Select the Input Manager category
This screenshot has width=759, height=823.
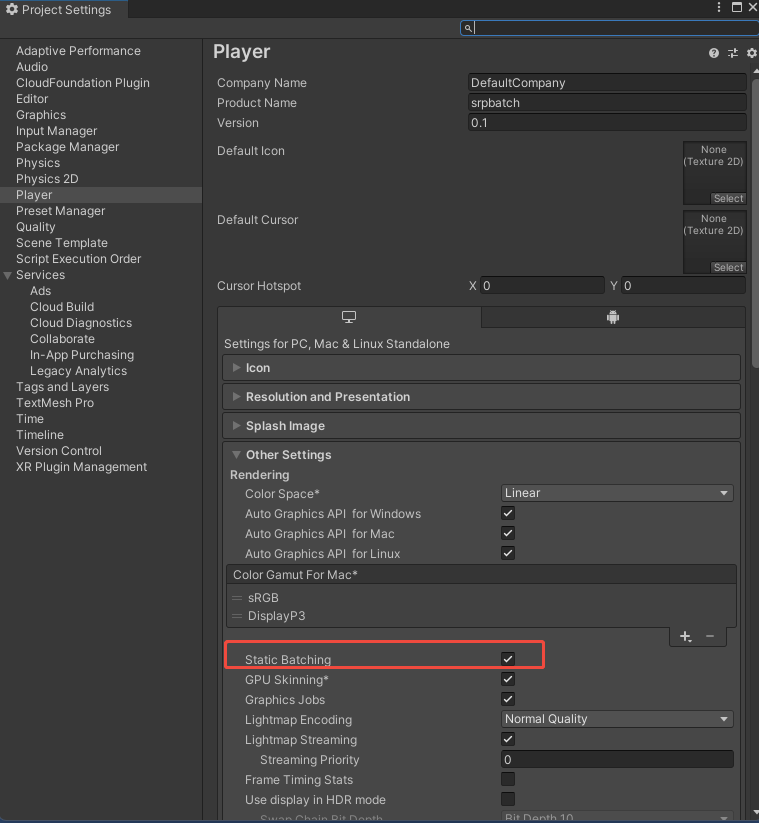(57, 131)
